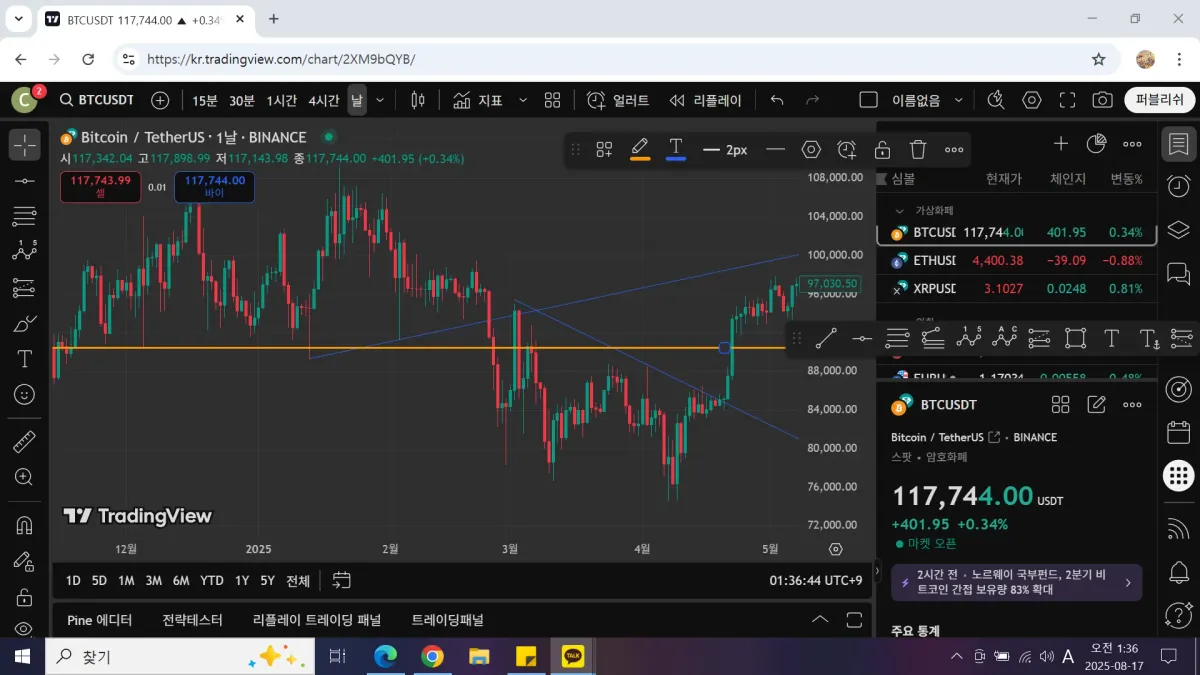Toggle hide all drawings eye icon

coord(25,629)
